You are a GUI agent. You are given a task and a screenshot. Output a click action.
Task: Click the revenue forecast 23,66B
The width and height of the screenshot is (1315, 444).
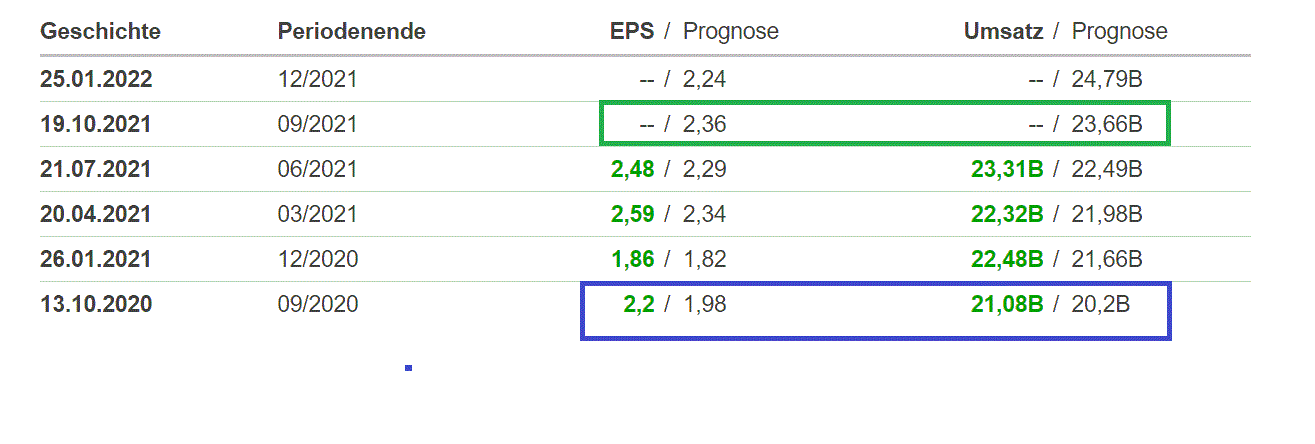point(1107,125)
